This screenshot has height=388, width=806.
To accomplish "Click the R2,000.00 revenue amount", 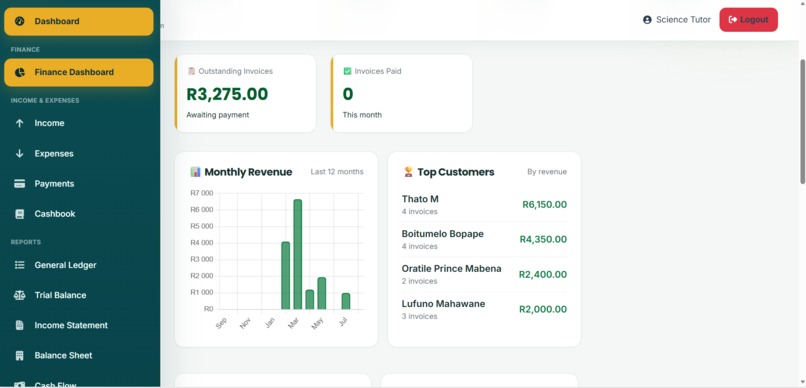I will click(x=543, y=309).
